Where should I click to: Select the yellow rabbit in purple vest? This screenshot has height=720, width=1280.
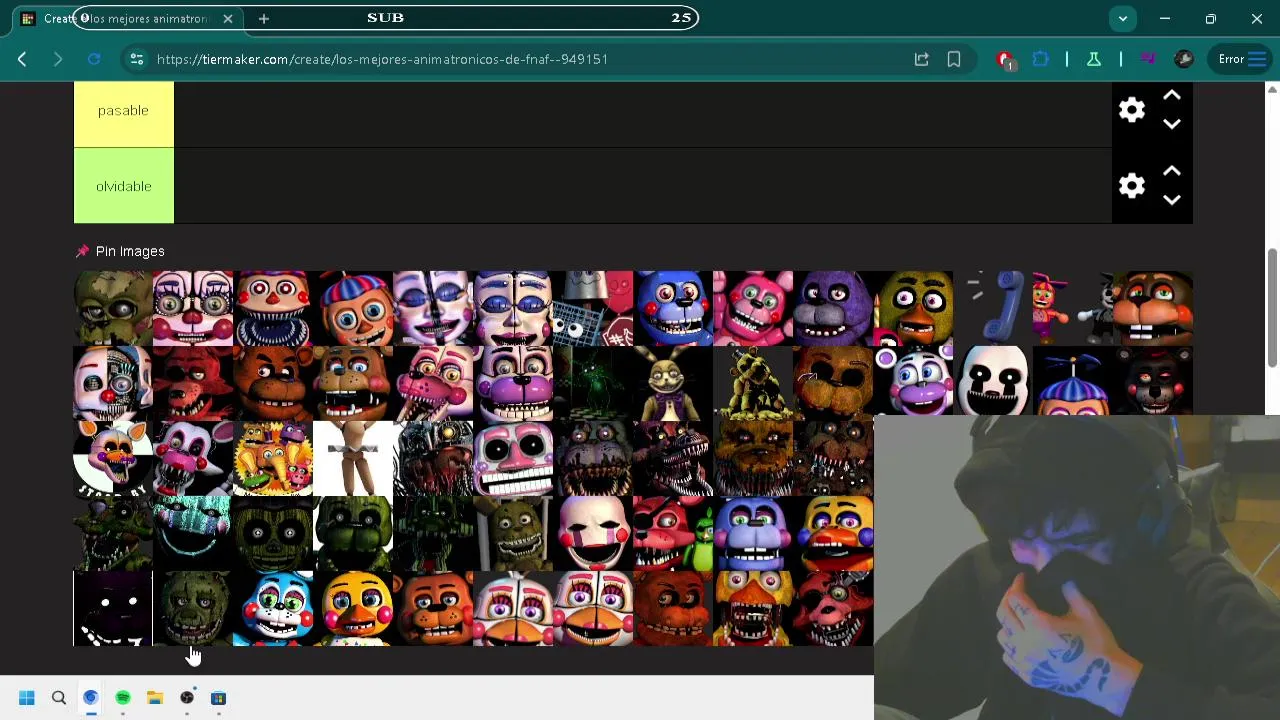point(673,383)
